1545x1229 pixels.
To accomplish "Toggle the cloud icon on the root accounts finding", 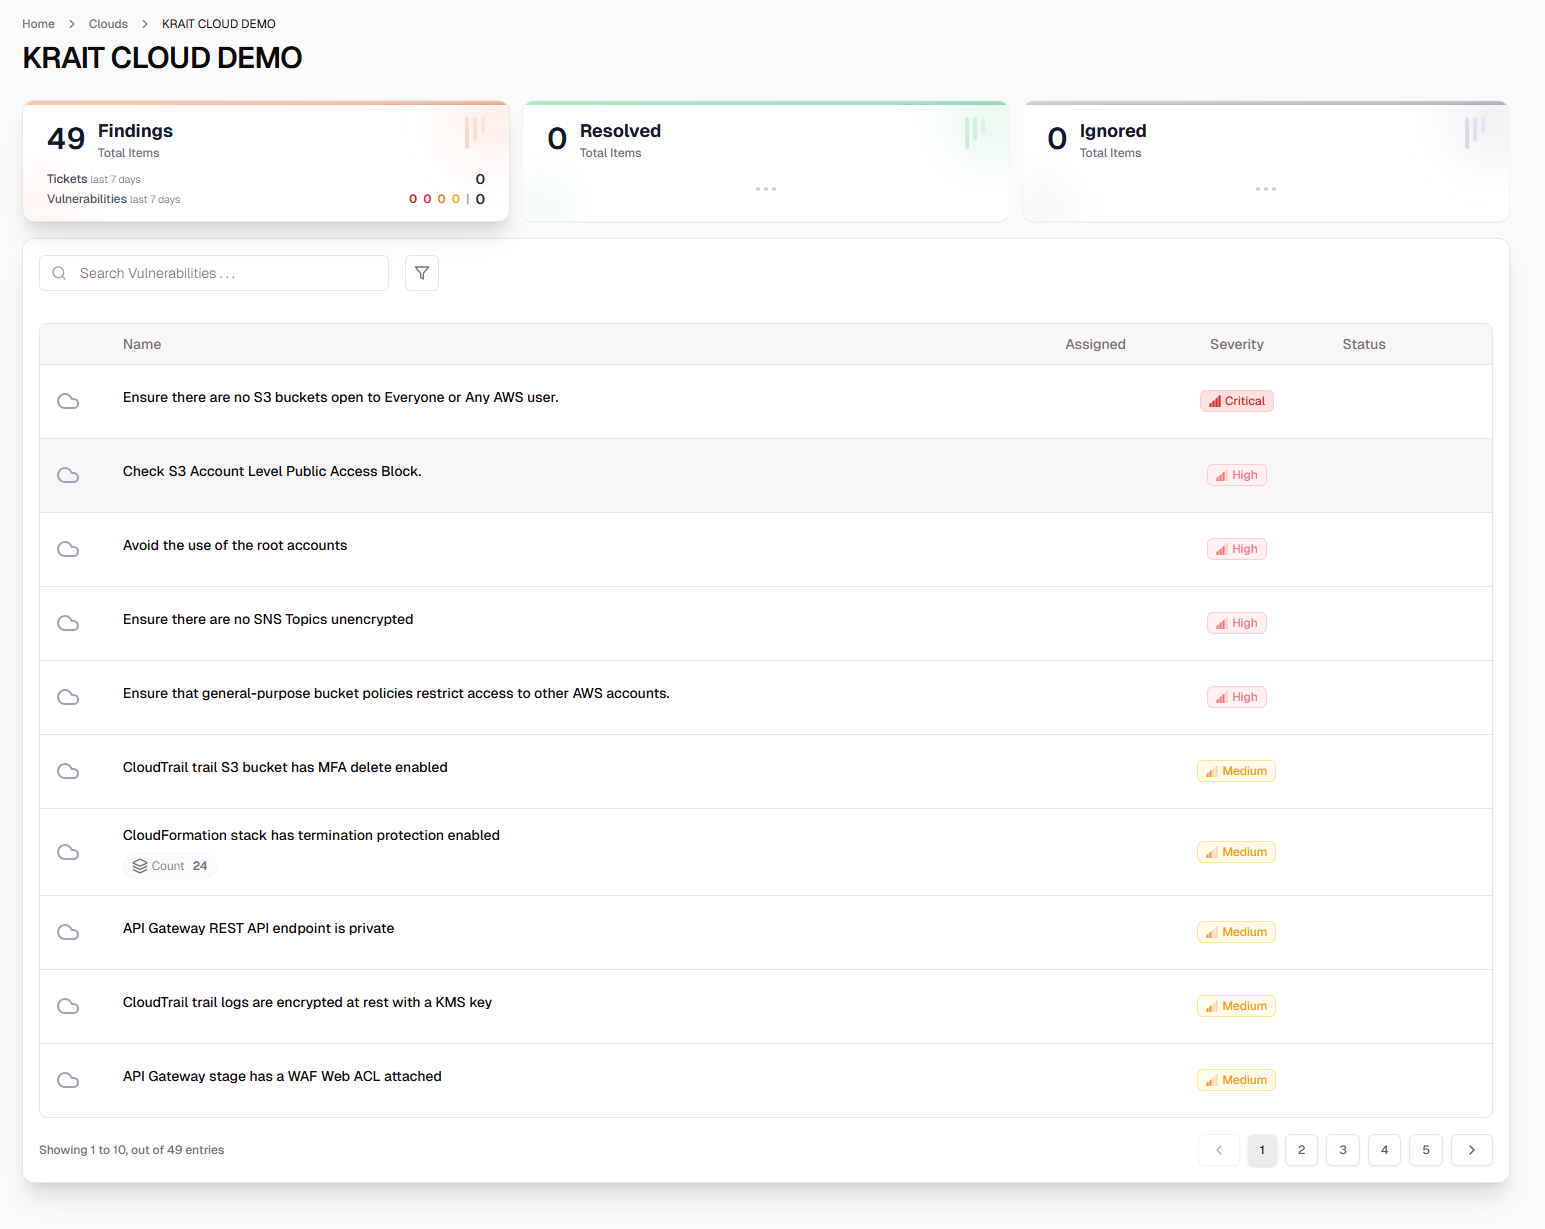I will tap(68, 549).
